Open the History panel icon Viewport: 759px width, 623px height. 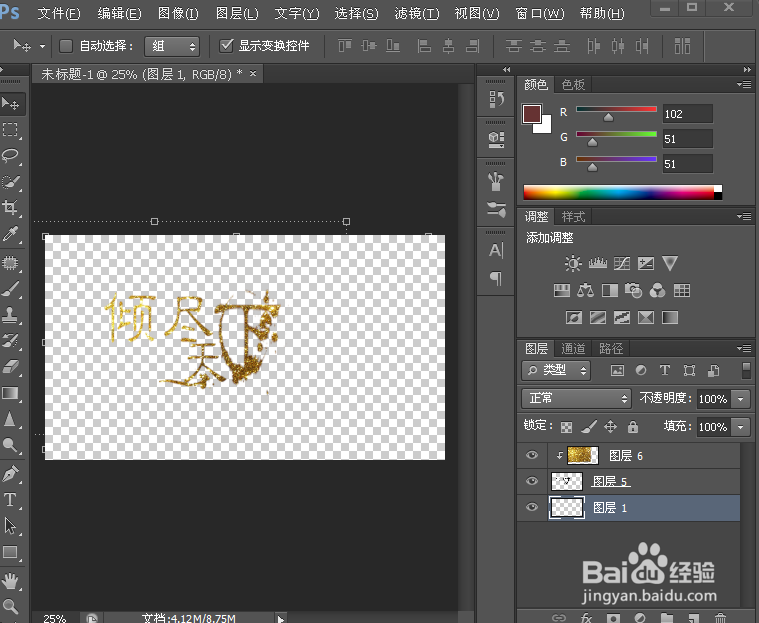[496, 99]
